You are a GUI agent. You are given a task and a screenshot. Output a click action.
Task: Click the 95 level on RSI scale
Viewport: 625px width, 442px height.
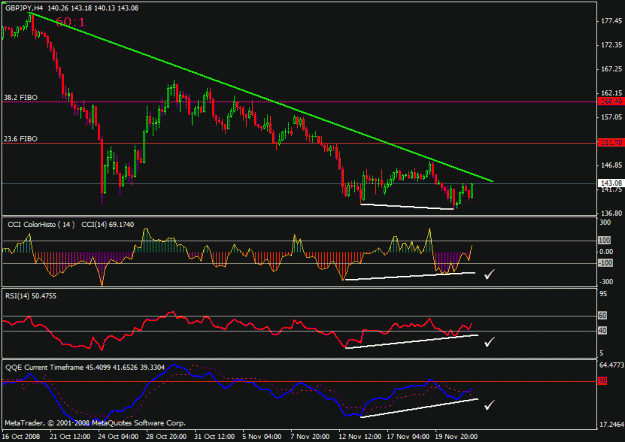603,294
